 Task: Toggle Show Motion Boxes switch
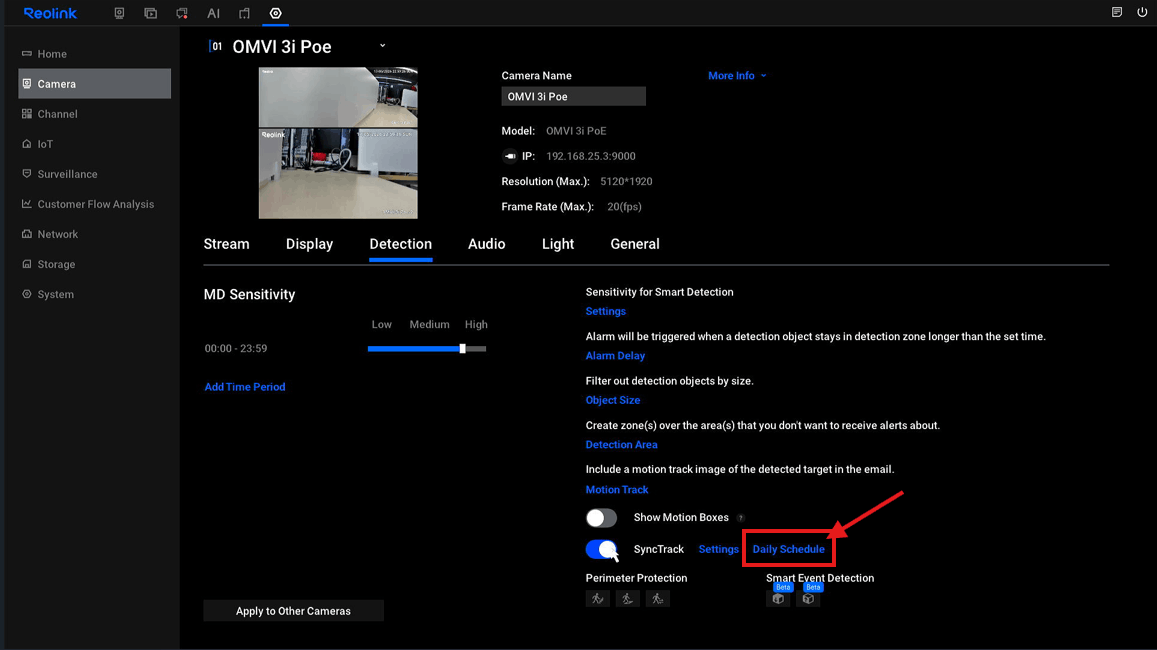point(601,518)
